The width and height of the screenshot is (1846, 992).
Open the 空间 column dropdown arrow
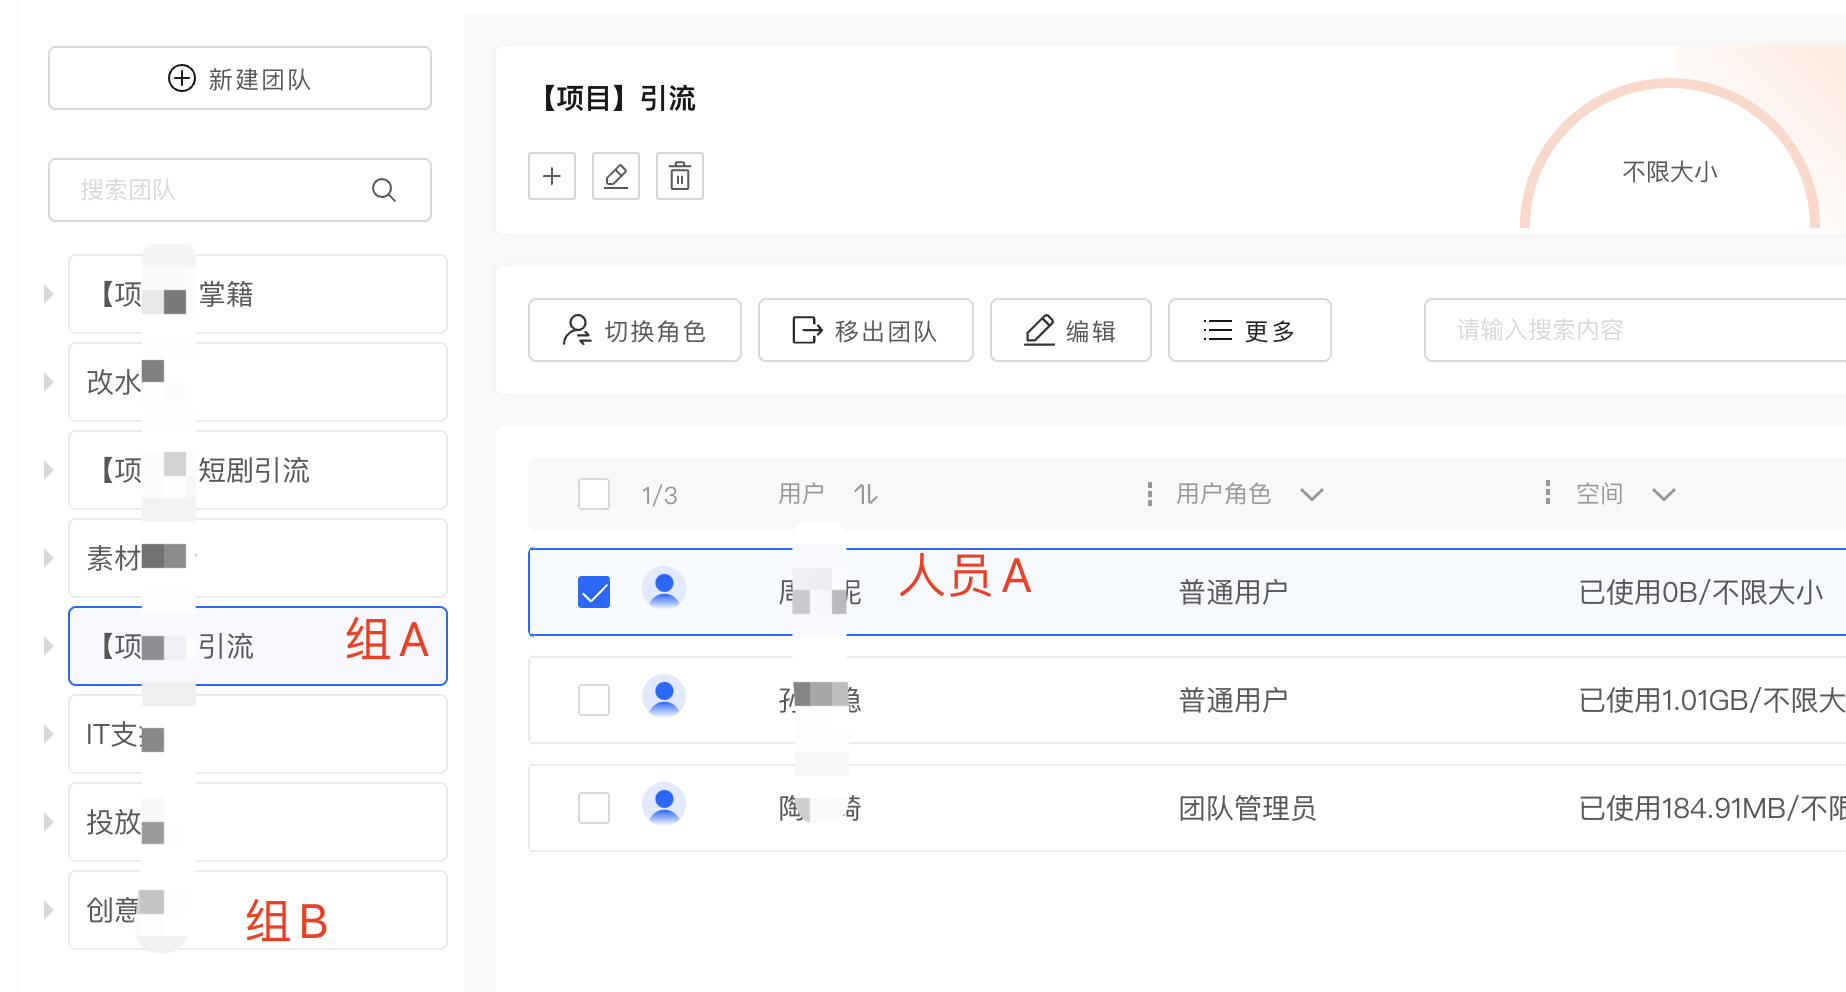click(x=1664, y=494)
